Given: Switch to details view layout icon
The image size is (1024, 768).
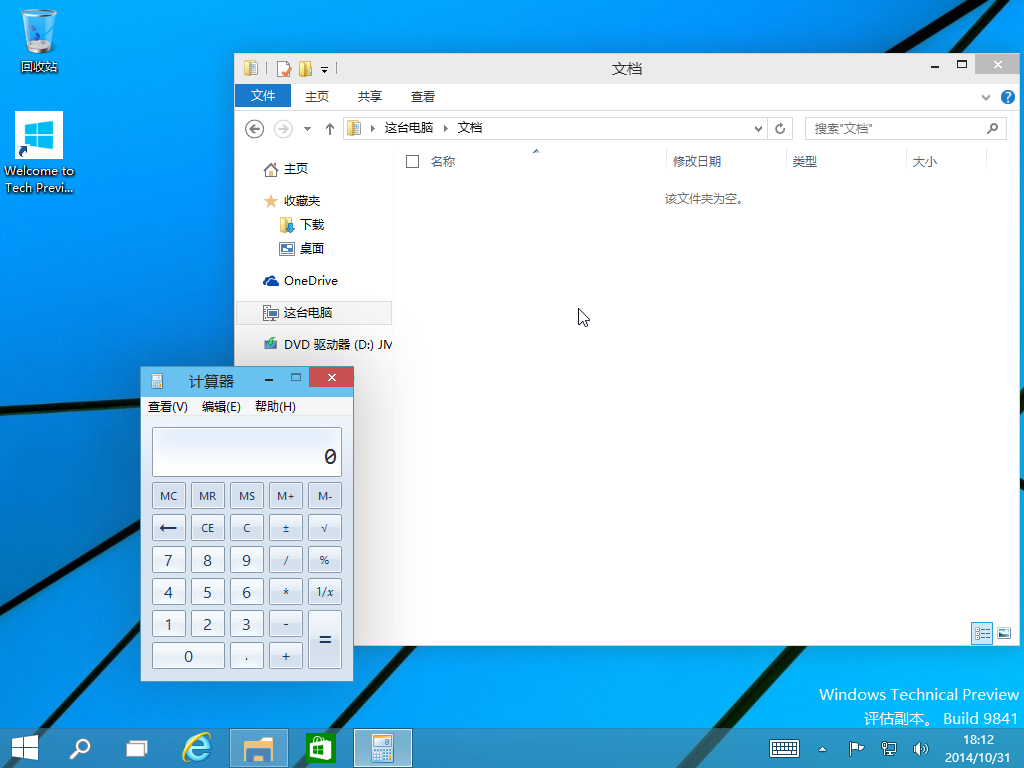Looking at the screenshot, I should (x=982, y=633).
